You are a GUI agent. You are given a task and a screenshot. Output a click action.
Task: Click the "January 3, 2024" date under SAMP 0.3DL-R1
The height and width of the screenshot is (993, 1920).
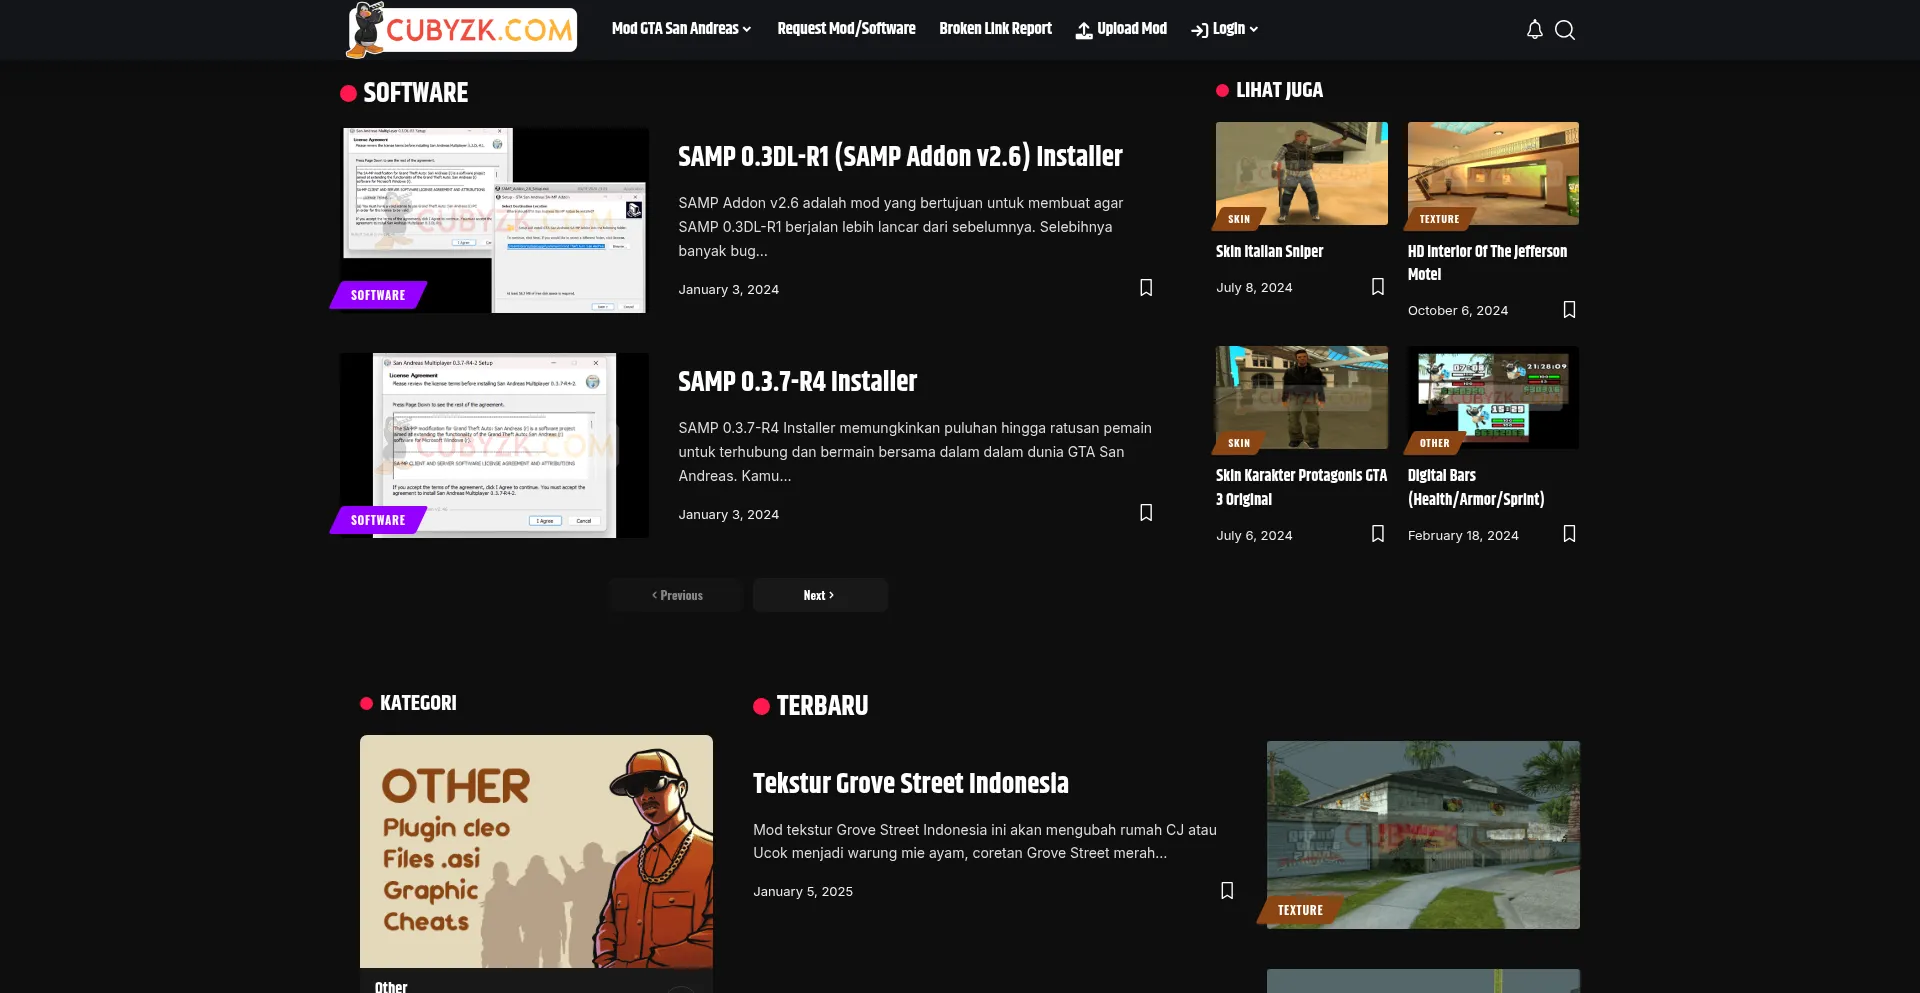pos(728,290)
